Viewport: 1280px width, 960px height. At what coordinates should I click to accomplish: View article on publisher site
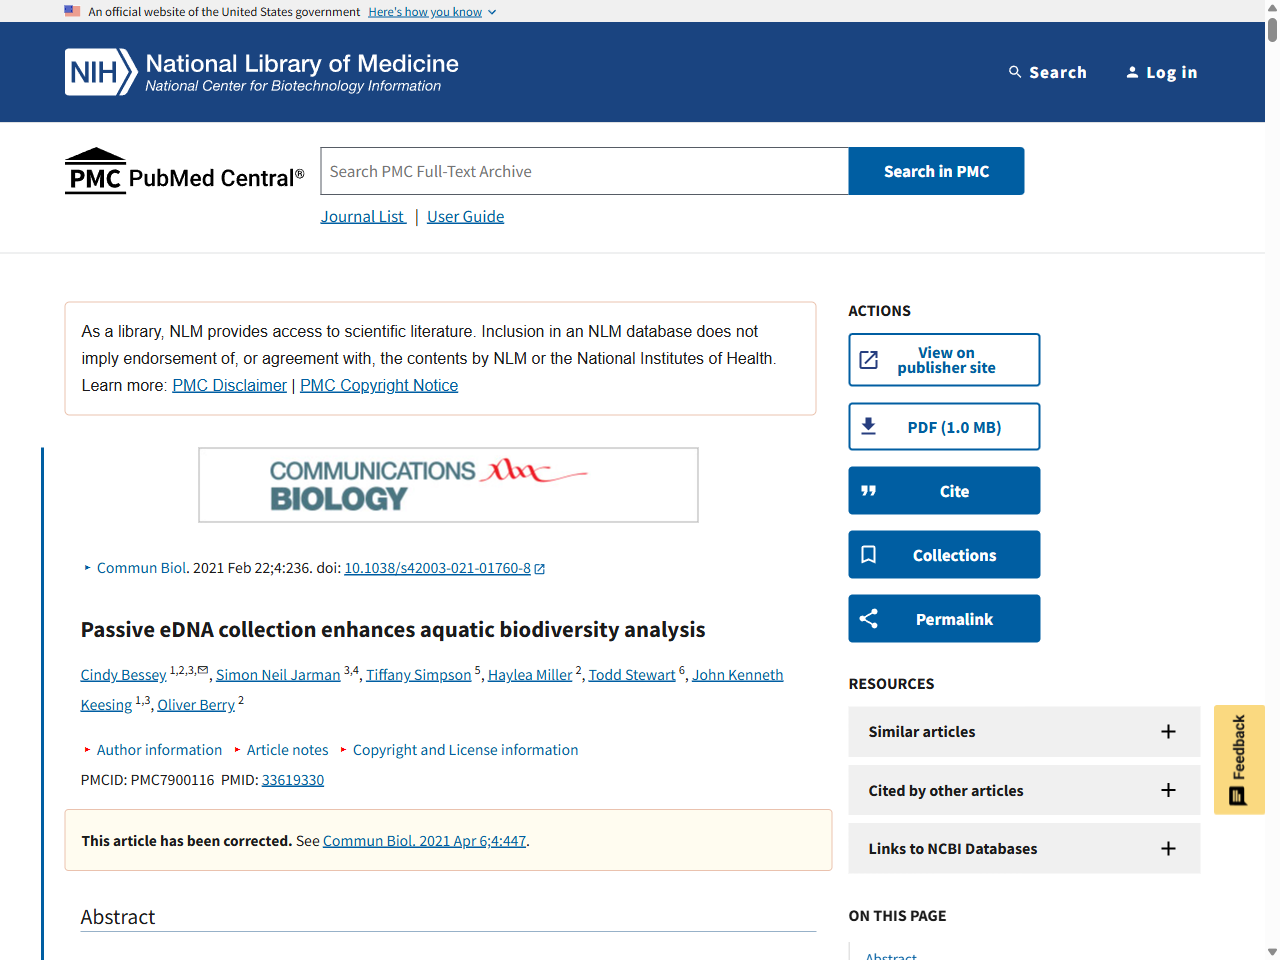[944, 360]
